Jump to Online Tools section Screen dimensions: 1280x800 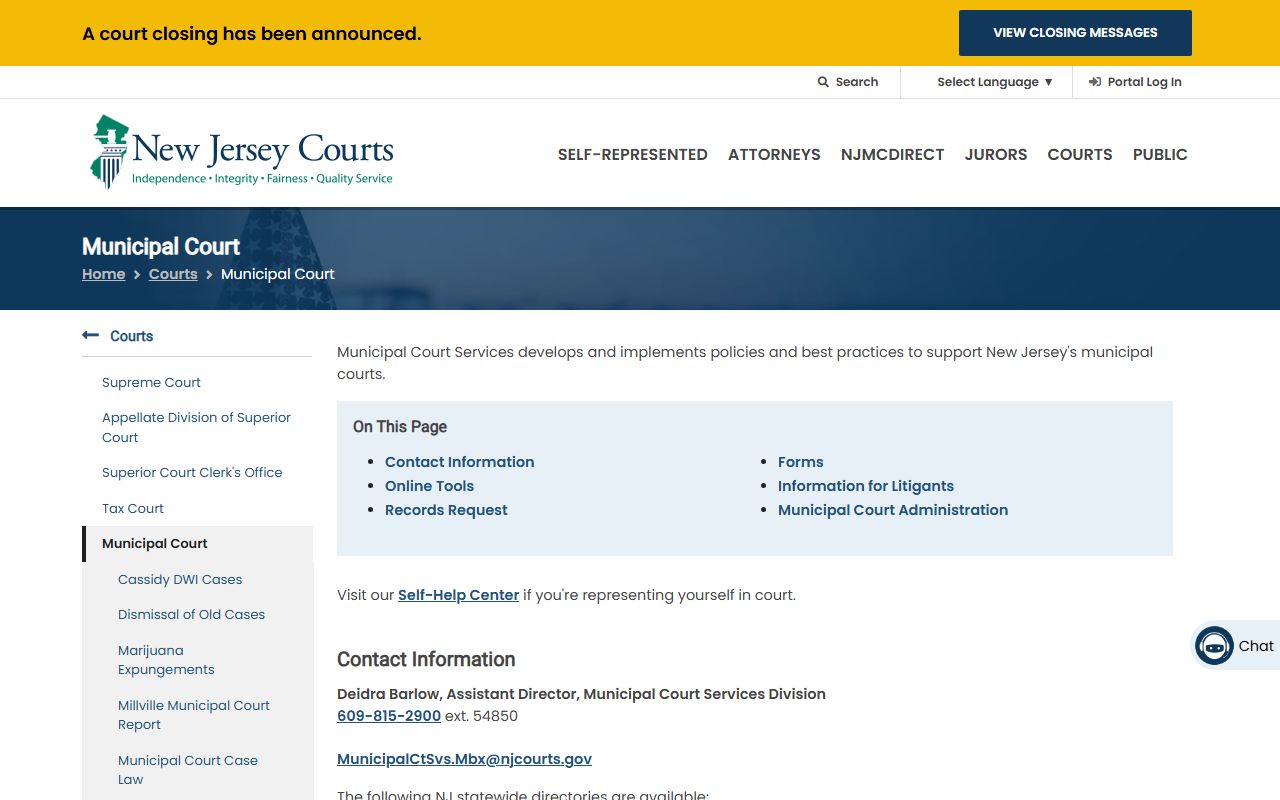(x=429, y=486)
